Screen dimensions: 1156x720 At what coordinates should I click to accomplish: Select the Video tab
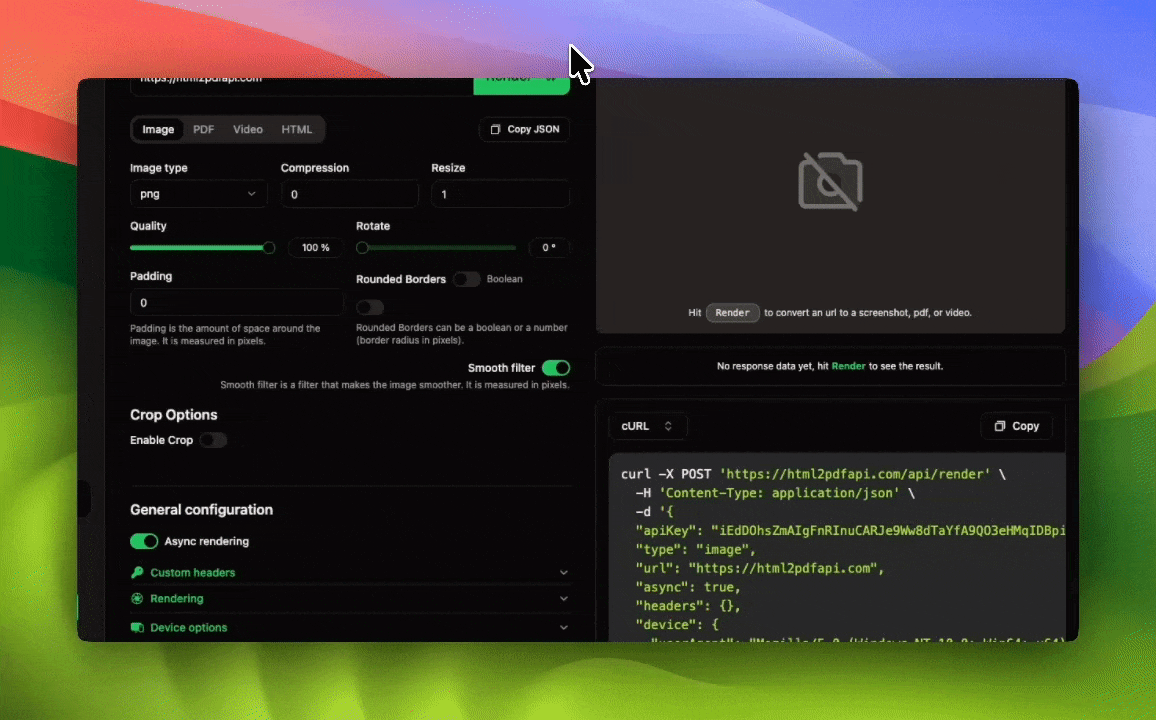(x=248, y=130)
